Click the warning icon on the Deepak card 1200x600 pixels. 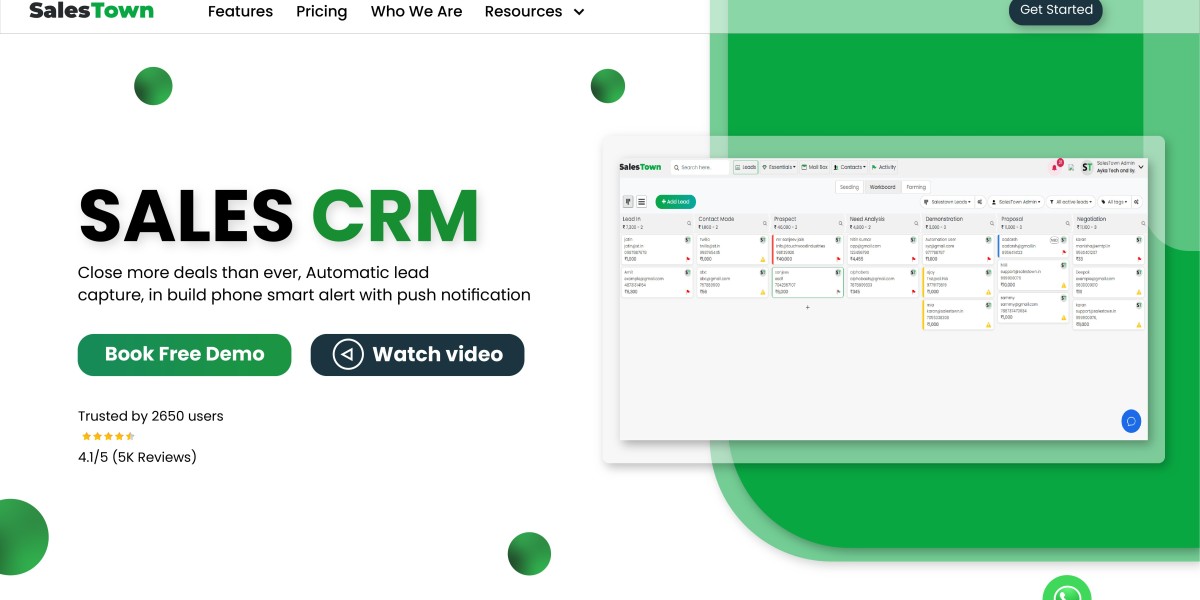[x=1139, y=292]
